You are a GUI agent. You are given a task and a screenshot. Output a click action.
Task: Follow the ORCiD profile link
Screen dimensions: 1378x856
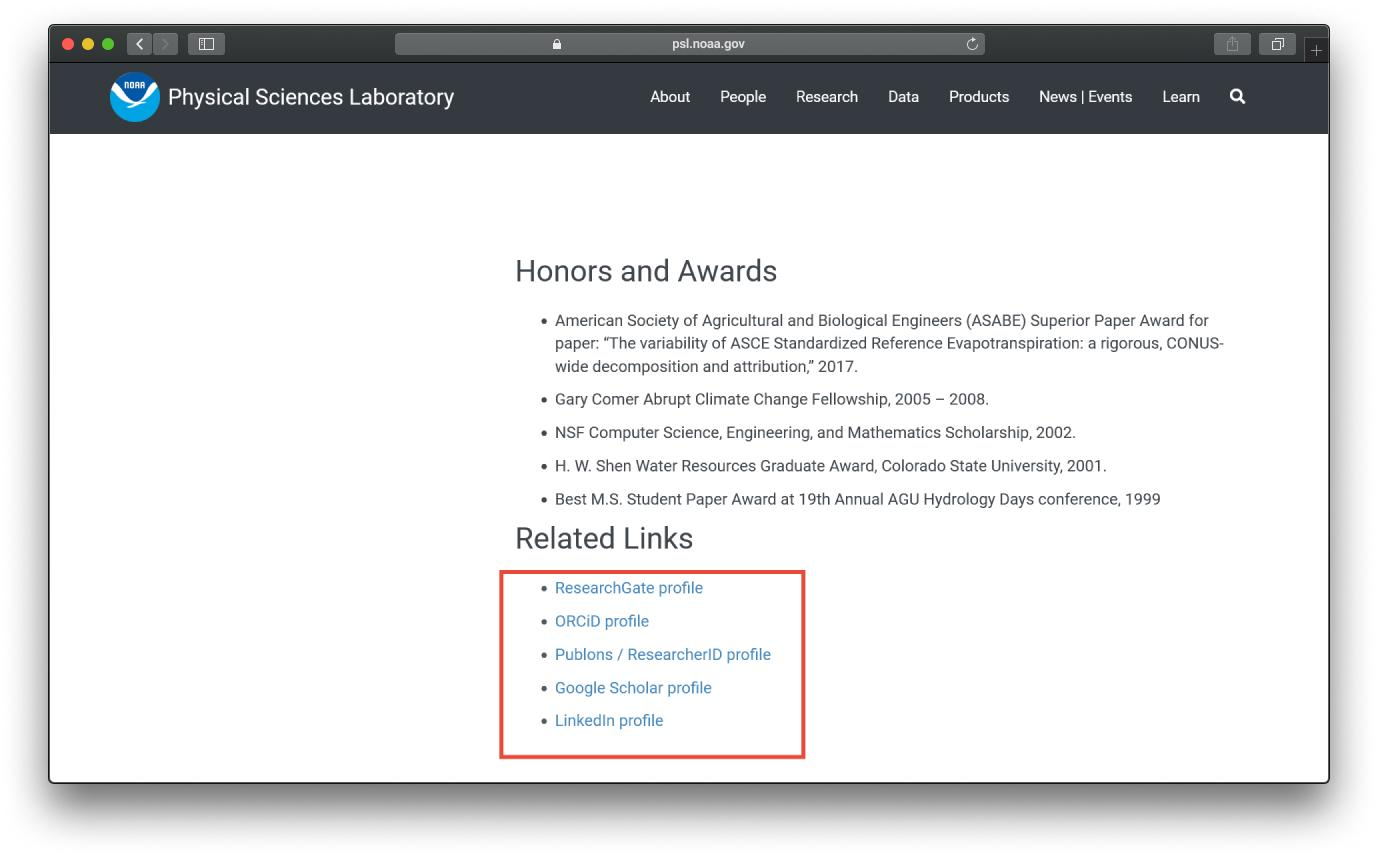(602, 621)
